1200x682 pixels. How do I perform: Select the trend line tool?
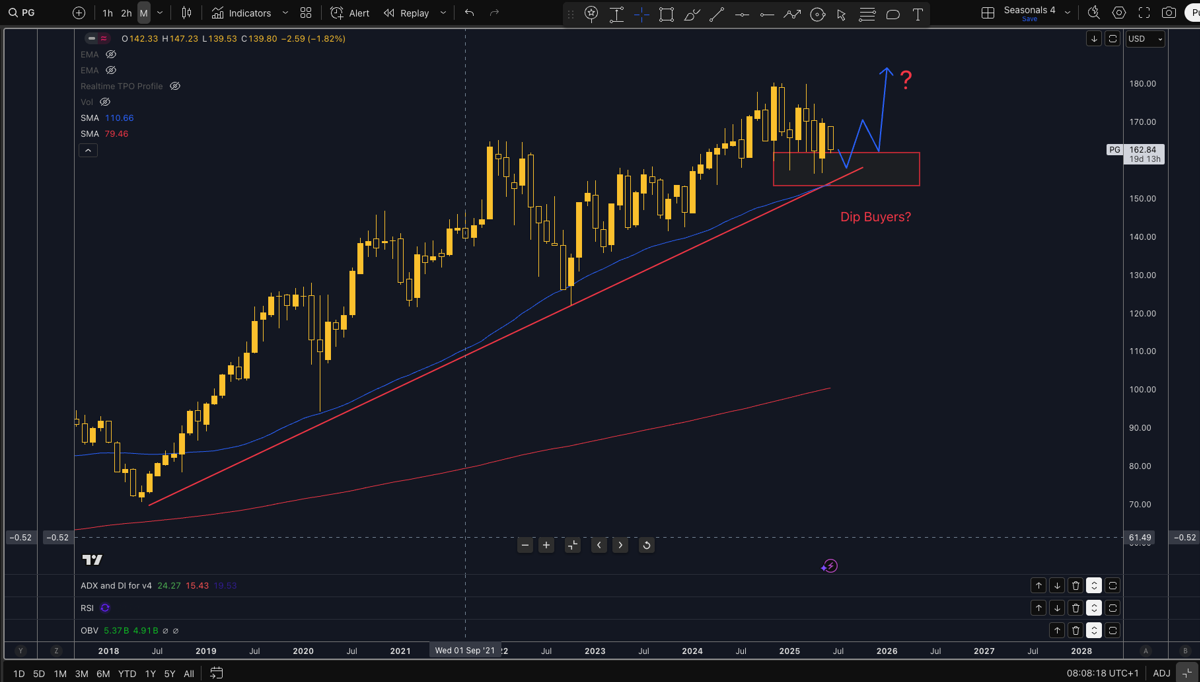click(x=716, y=14)
